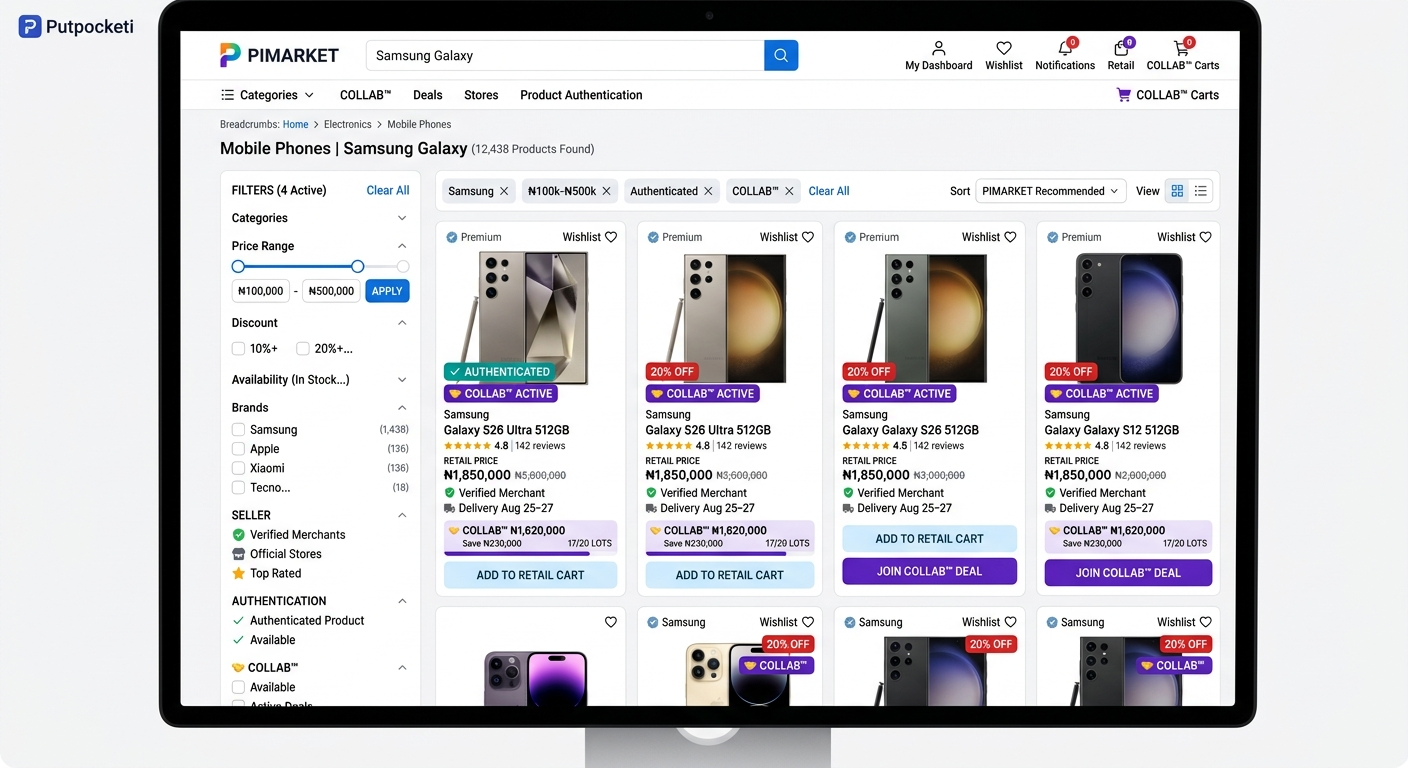Click the ₦100,000 minimum price field
The image size is (1408, 768).
260,291
